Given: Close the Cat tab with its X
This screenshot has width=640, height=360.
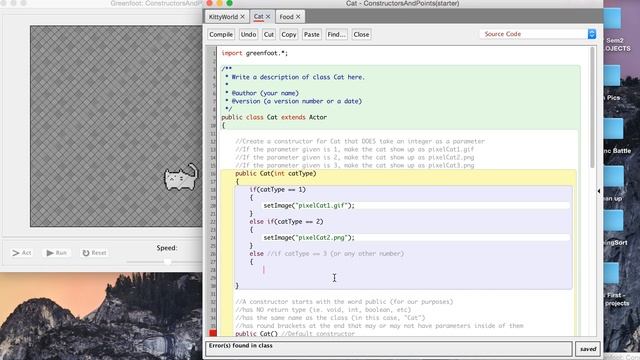Looking at the screenshot, I should pos(268,17).
